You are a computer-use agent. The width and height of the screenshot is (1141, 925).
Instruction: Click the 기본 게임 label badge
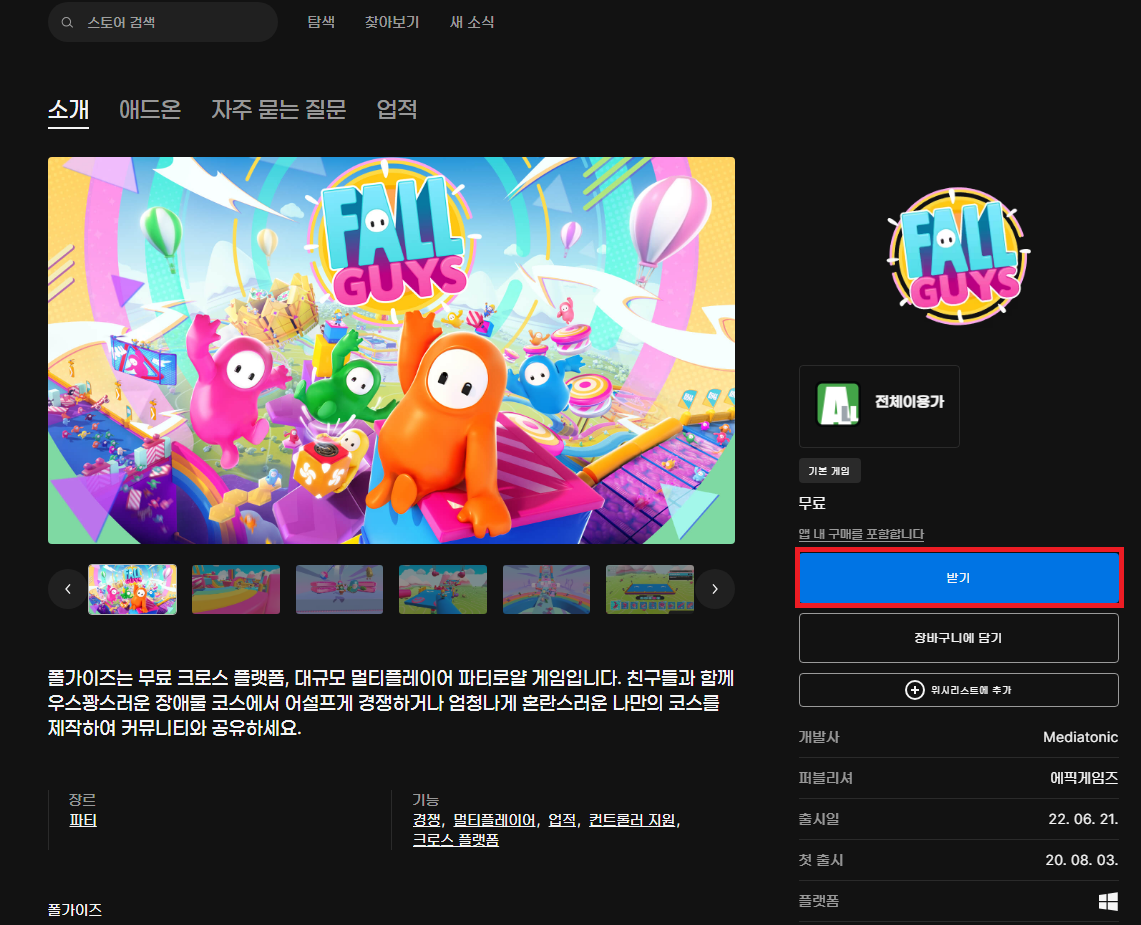click(830, 471)
